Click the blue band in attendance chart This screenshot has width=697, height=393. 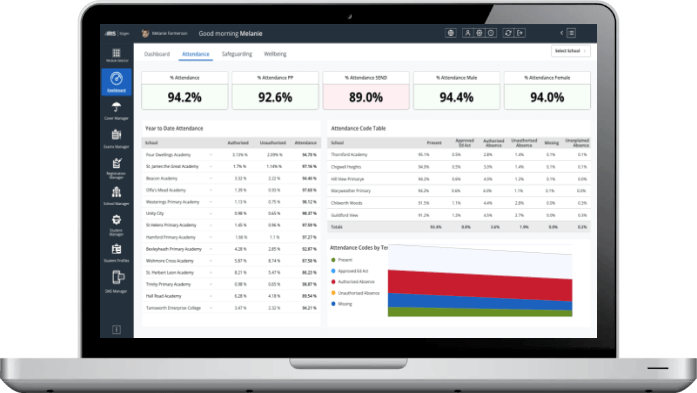coord(480,302)
